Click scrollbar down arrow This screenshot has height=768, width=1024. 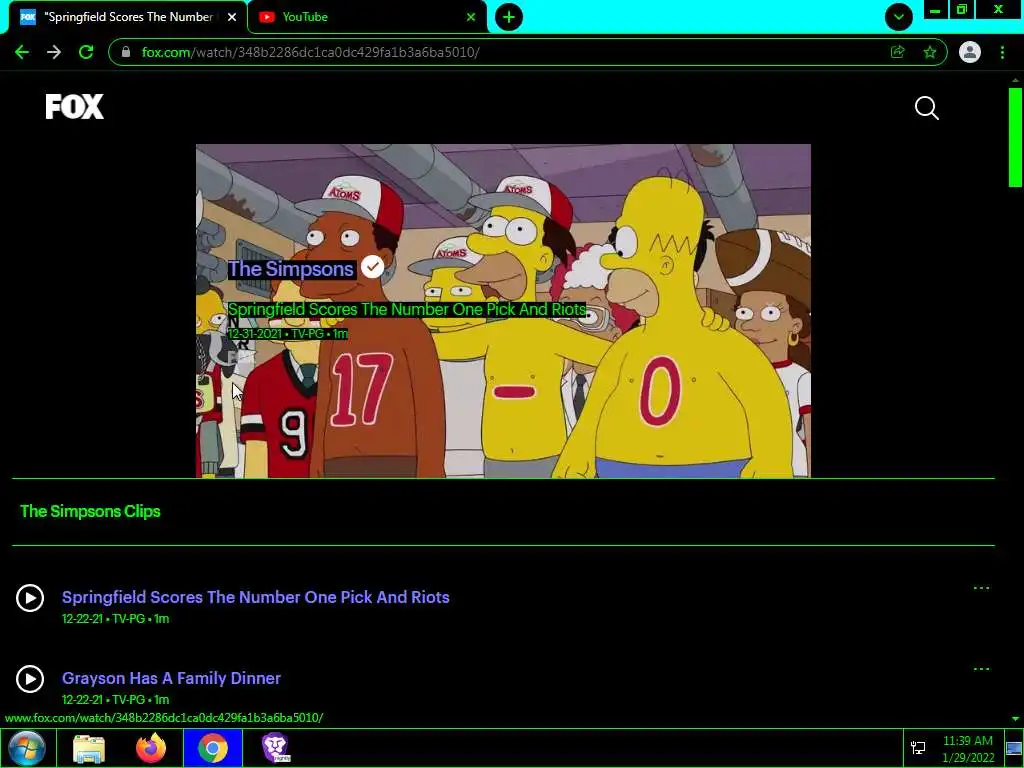coord(1015,719)
